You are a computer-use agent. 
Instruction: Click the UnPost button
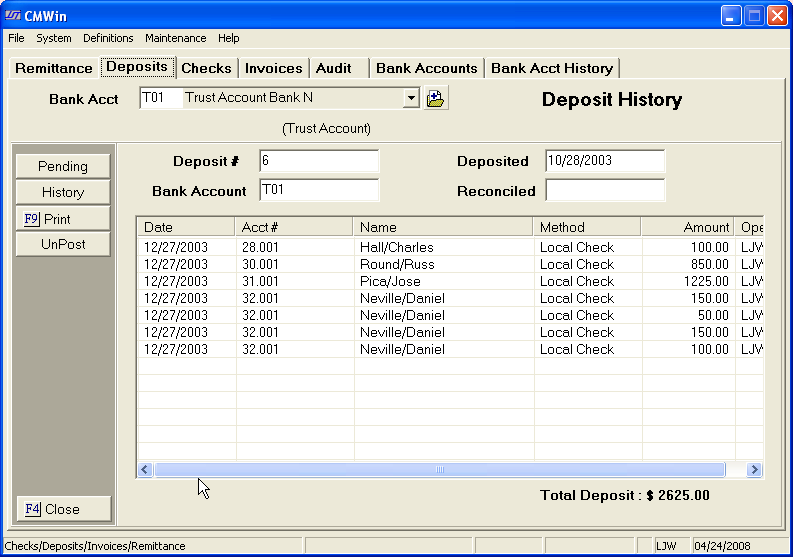(62, 244)
